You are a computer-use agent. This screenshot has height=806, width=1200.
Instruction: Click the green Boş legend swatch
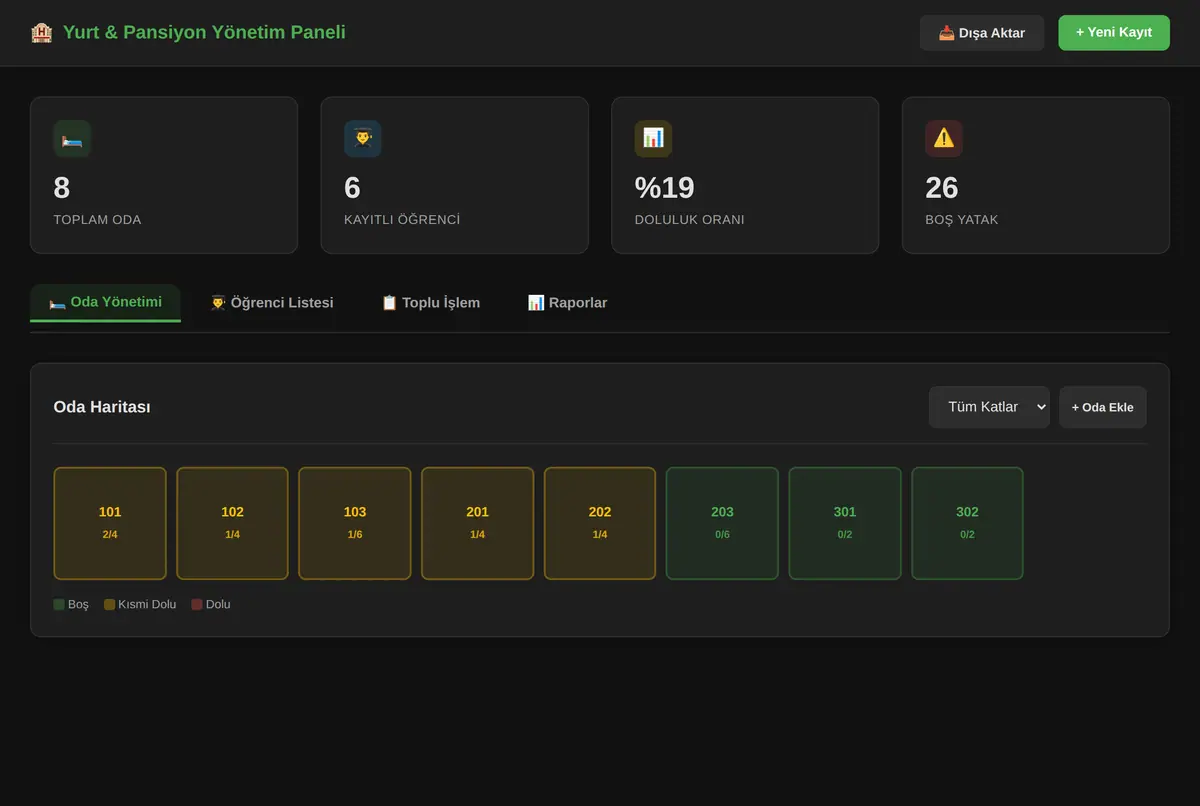tap(59, 605)
